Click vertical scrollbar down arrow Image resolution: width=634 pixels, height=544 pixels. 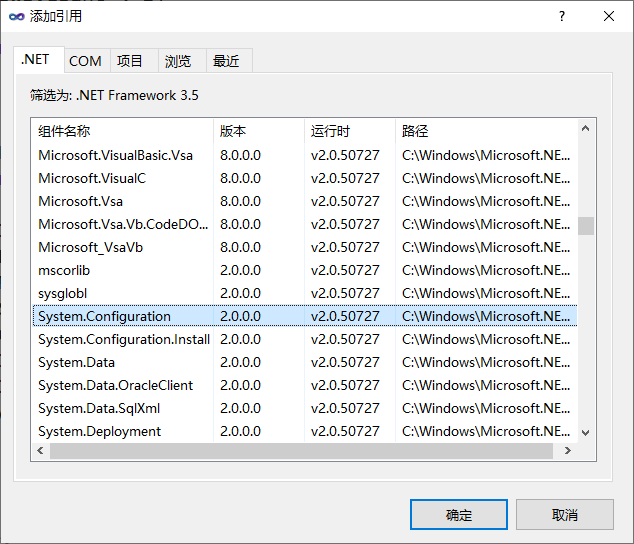[x=585, y=432]
